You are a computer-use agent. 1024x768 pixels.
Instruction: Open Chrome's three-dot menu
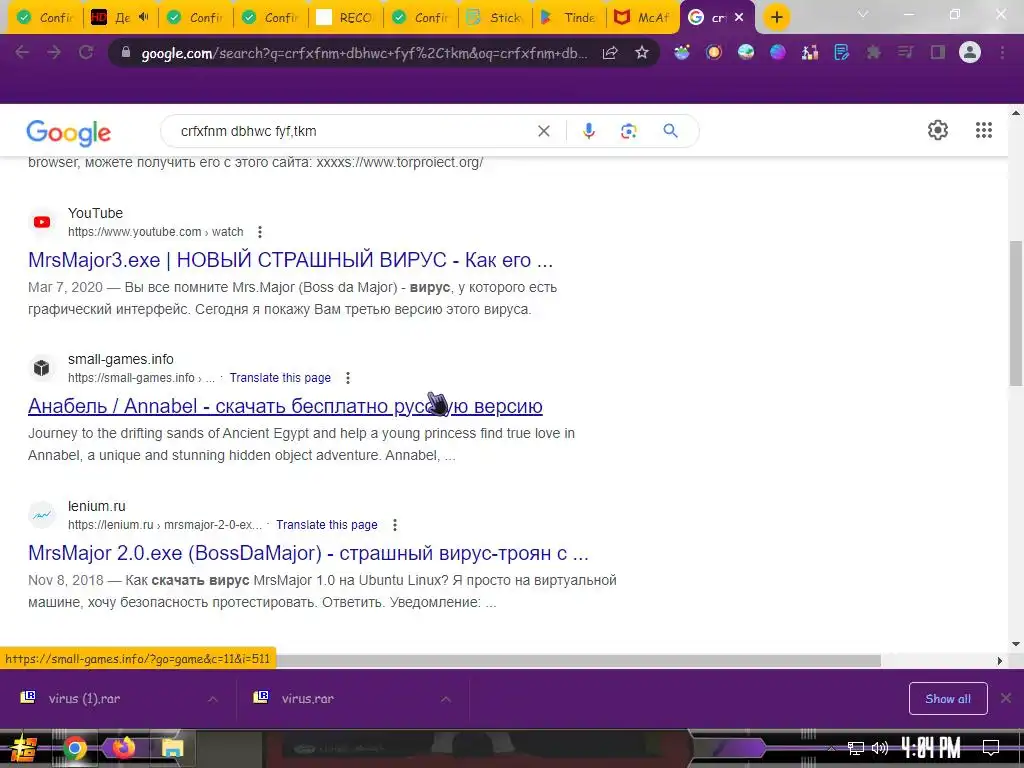pos(1002,52)
